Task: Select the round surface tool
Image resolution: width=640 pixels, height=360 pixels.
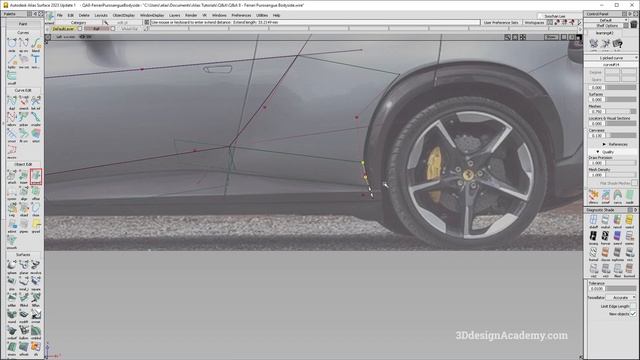Action: (12, 316)
